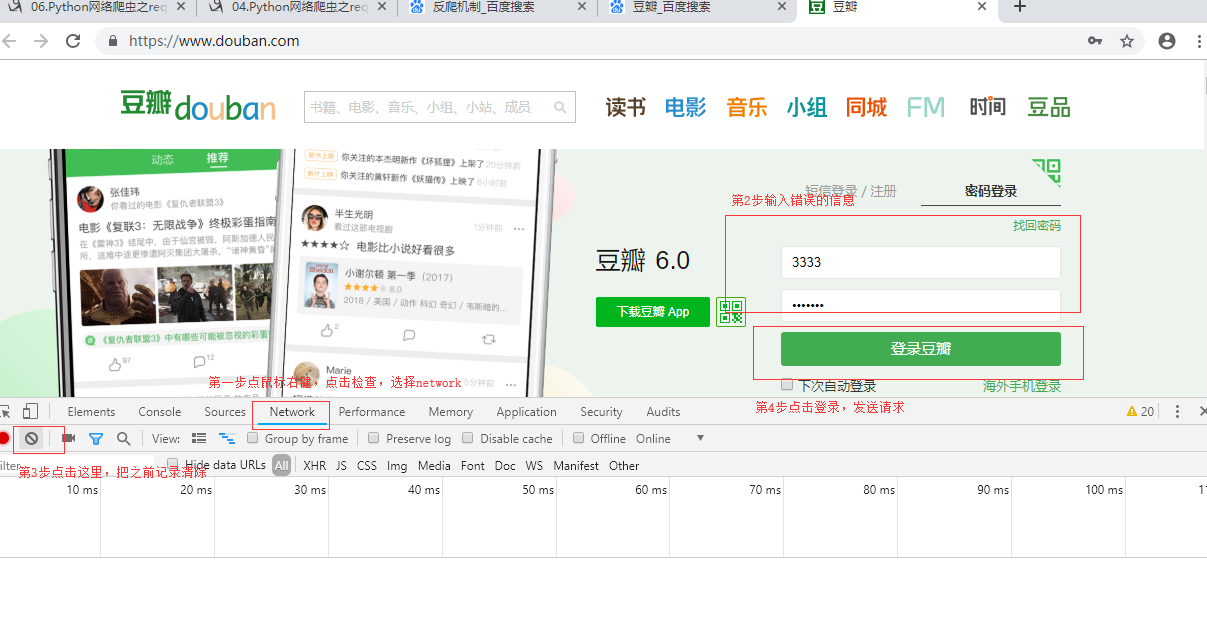Image resolution: width=1207 pixels, height=624 pixels.
Task: Filter requests by JS type
Action: pos(341,465)
